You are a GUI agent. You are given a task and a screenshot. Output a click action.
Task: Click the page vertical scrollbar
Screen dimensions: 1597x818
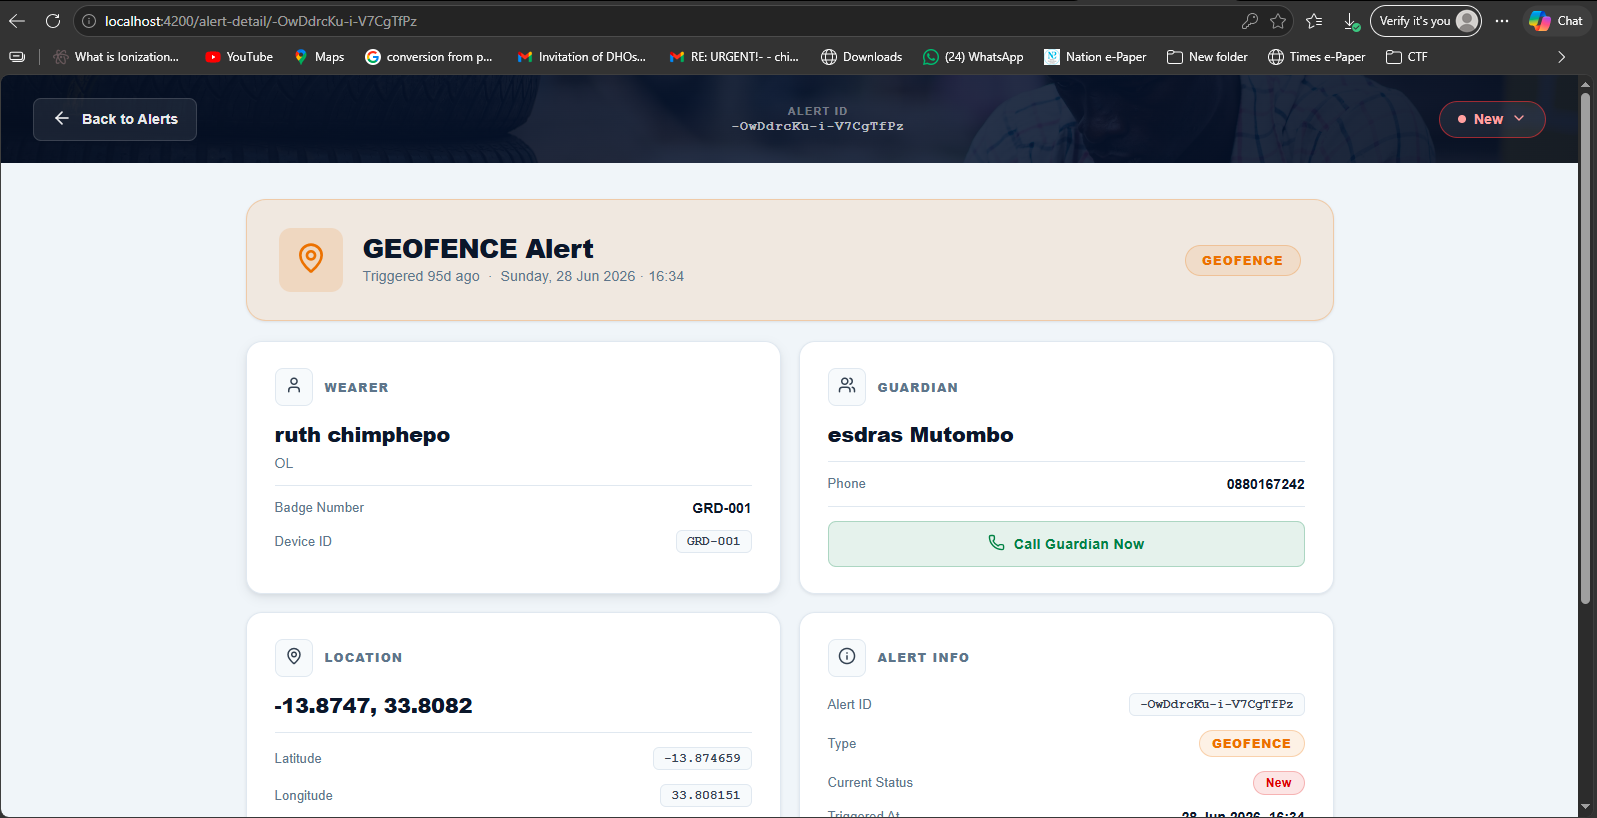click(x=1585, y=348)
